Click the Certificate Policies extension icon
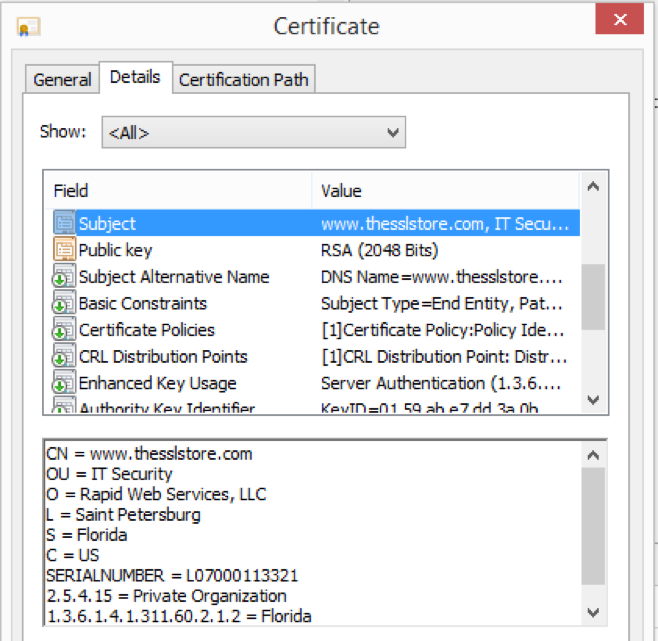Screen dimensions: 658x641 64,329
